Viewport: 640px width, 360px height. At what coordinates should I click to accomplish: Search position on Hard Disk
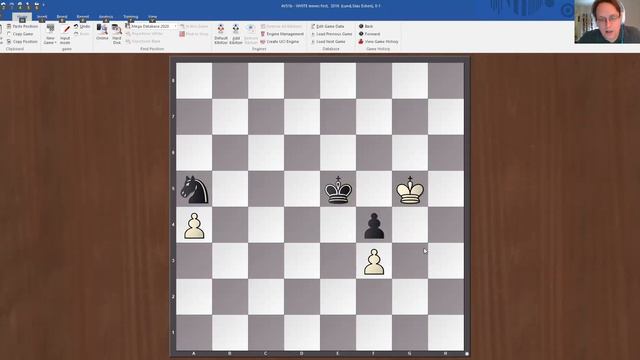point(117,34)
